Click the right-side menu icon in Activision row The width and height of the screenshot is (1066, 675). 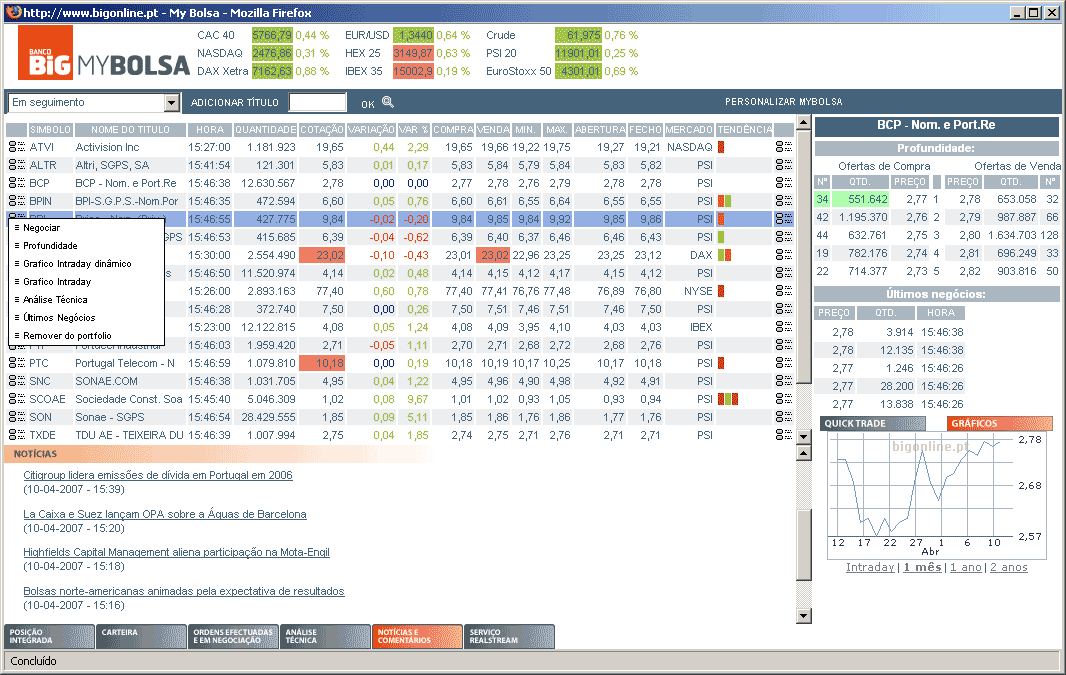784,147
